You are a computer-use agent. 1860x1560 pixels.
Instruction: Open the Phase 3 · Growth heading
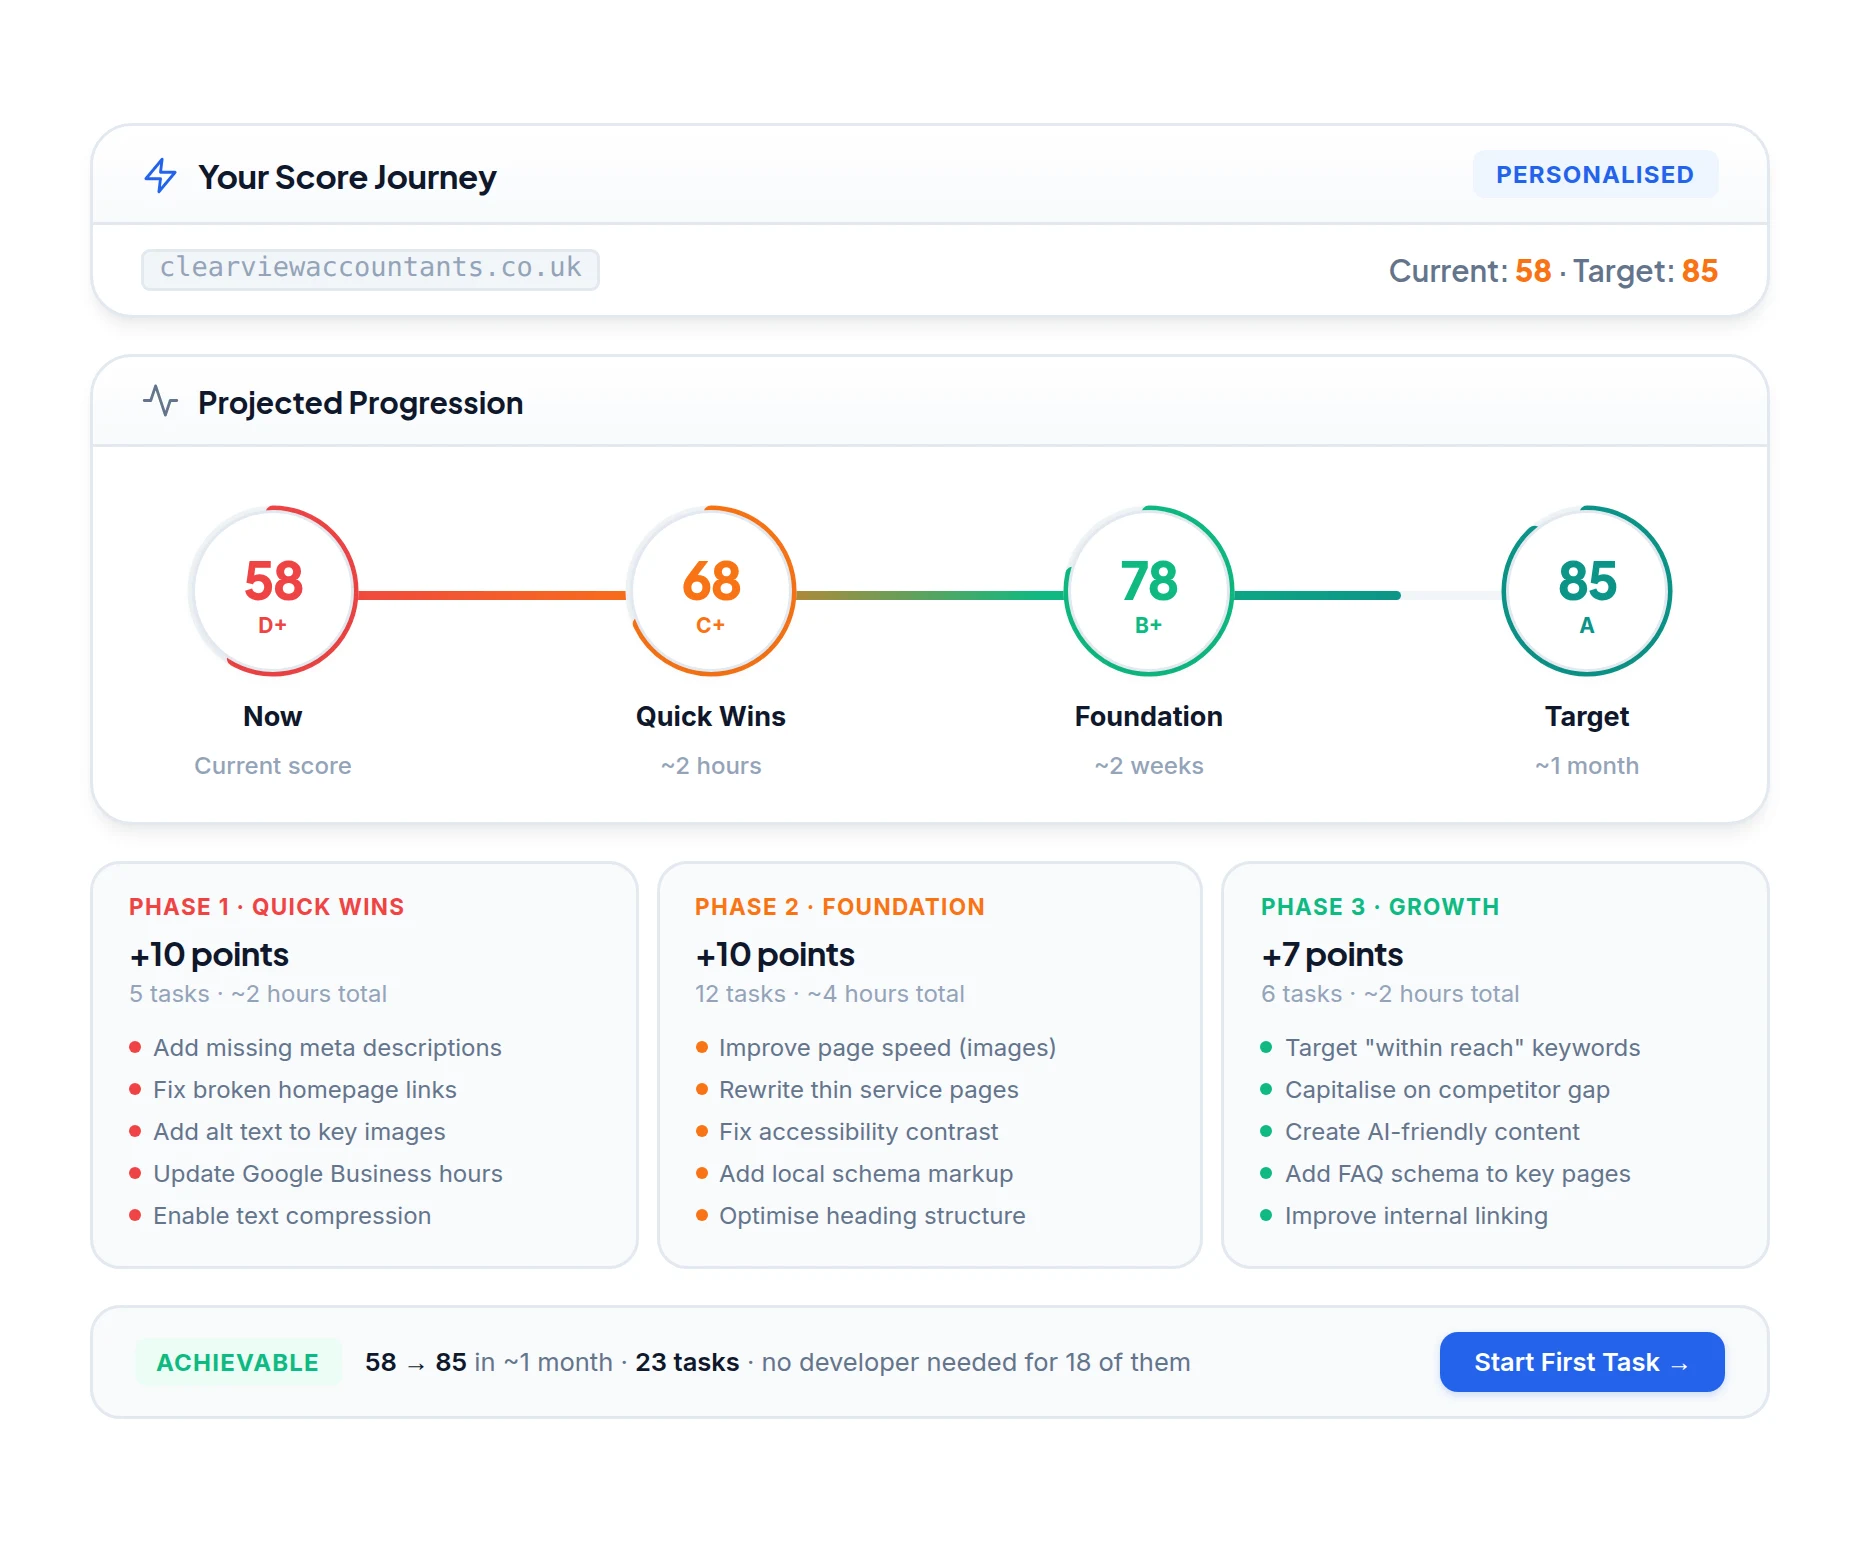pos(1380,907)
